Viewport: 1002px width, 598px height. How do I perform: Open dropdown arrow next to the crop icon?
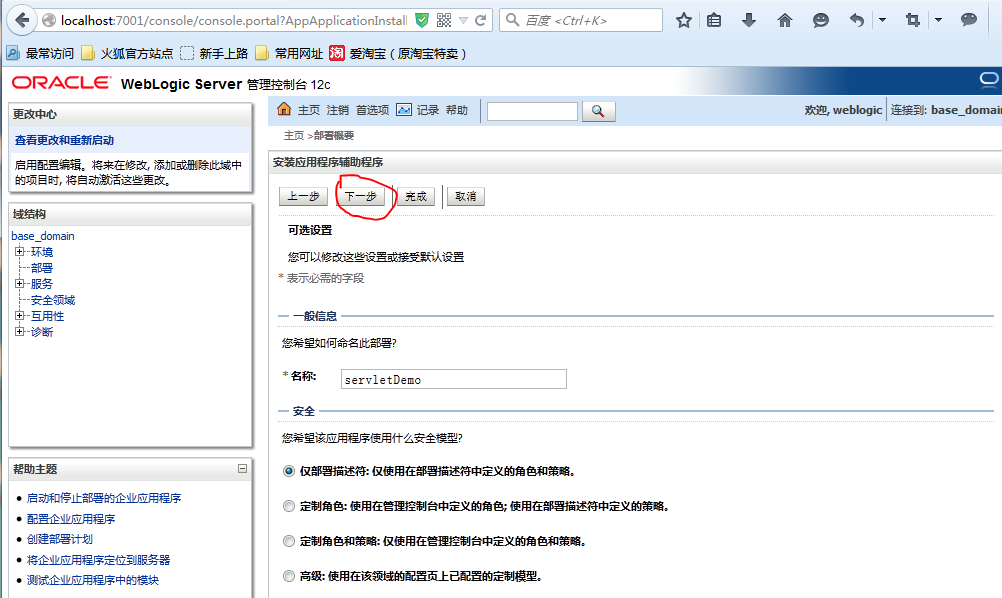point(938,20)
